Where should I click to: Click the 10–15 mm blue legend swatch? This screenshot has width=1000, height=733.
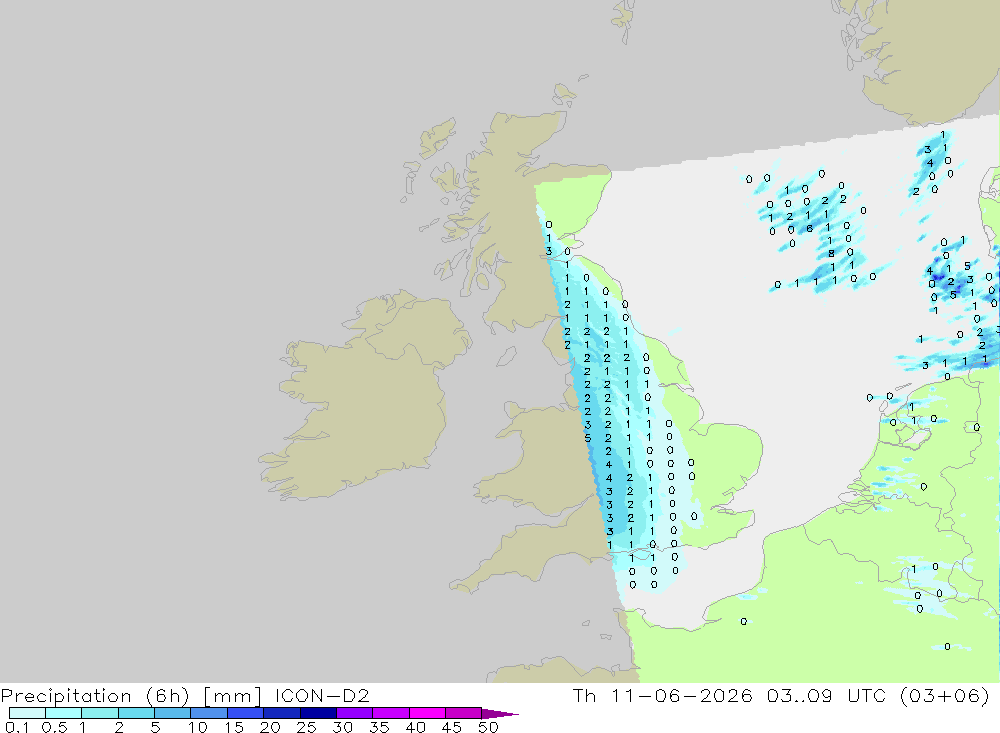click(209, 713)
